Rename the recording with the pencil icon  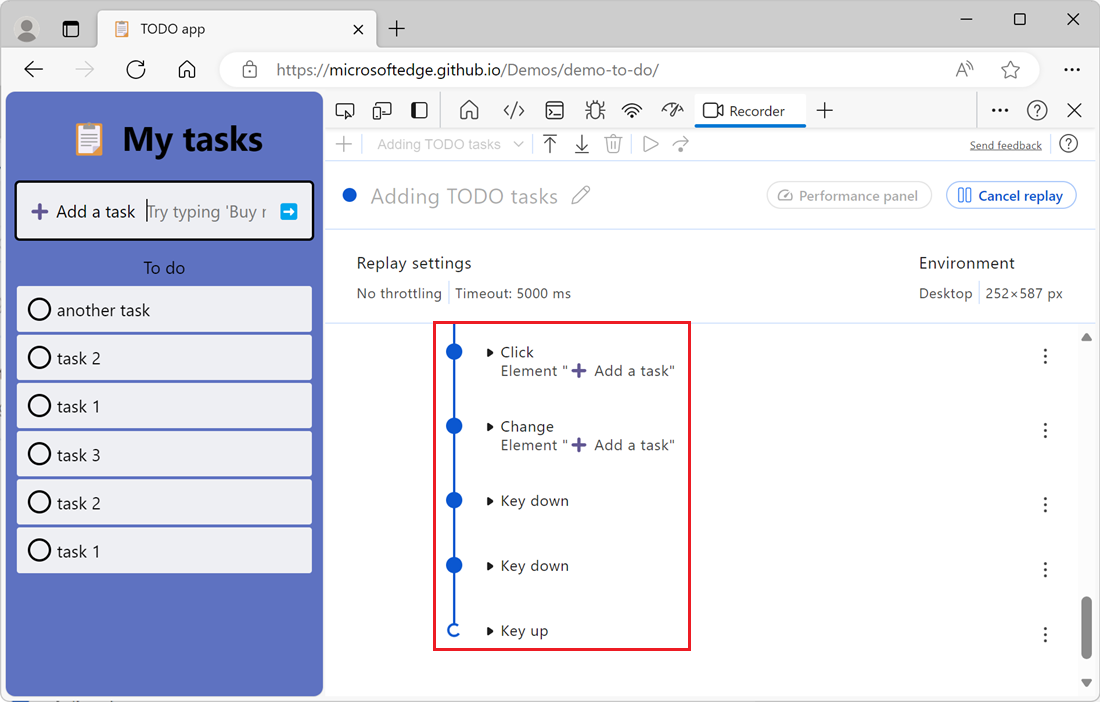(x=581, y=197)
